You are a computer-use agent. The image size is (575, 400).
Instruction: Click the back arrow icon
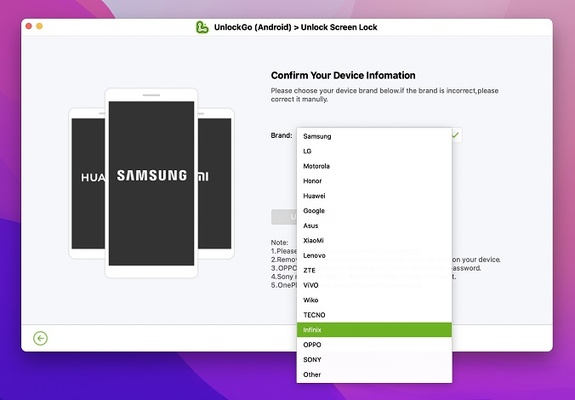tap(40, 338)
